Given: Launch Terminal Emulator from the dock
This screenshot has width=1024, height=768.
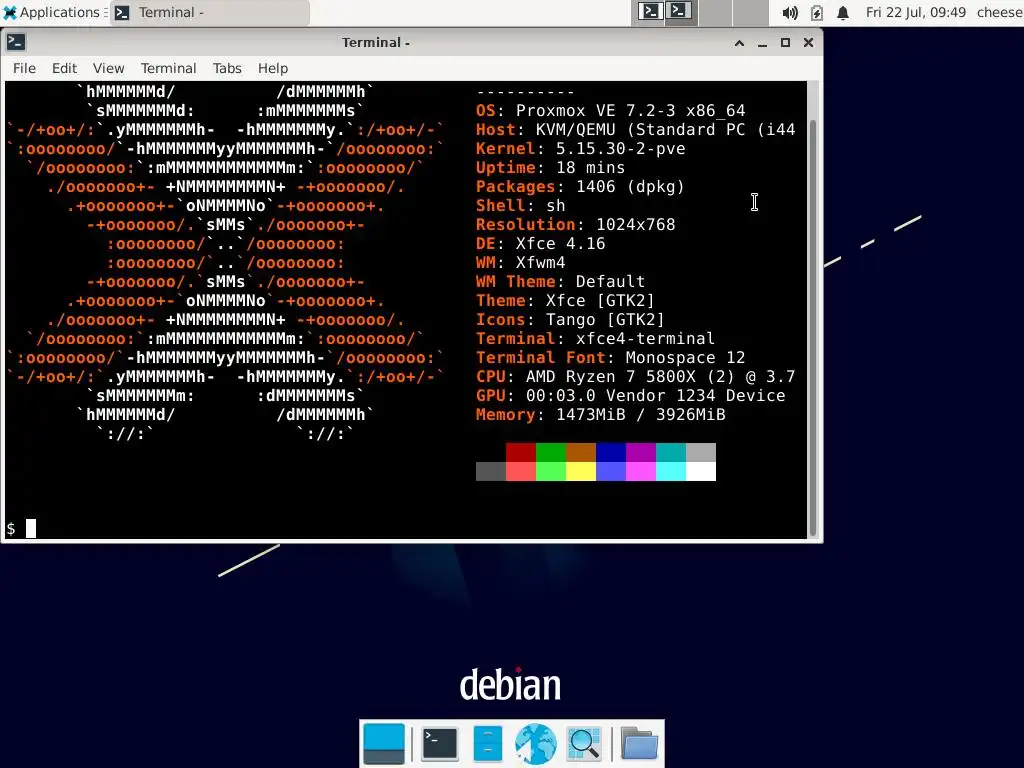Looking at the screenshot, I should click(x=440, y=744).
